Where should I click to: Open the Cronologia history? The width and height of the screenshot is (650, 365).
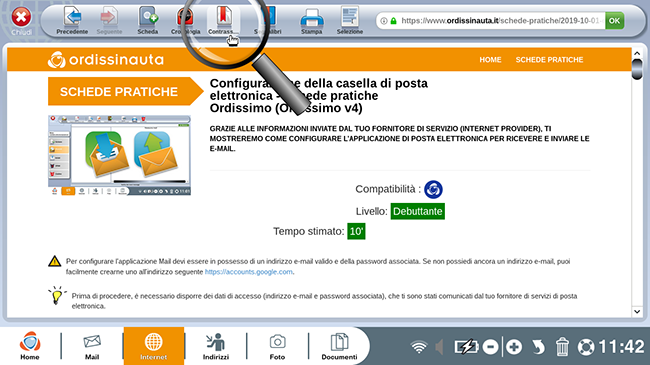coord(185,20)
